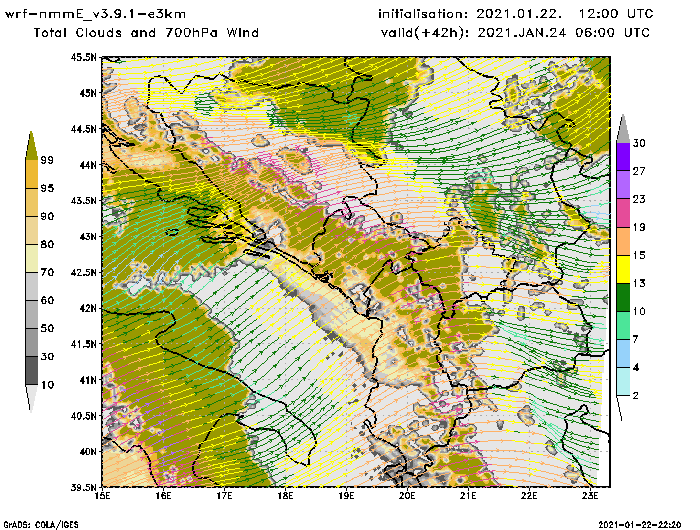Click the 40N latitude label
This screenshot has height=530, width=700.
click(88, 451)
